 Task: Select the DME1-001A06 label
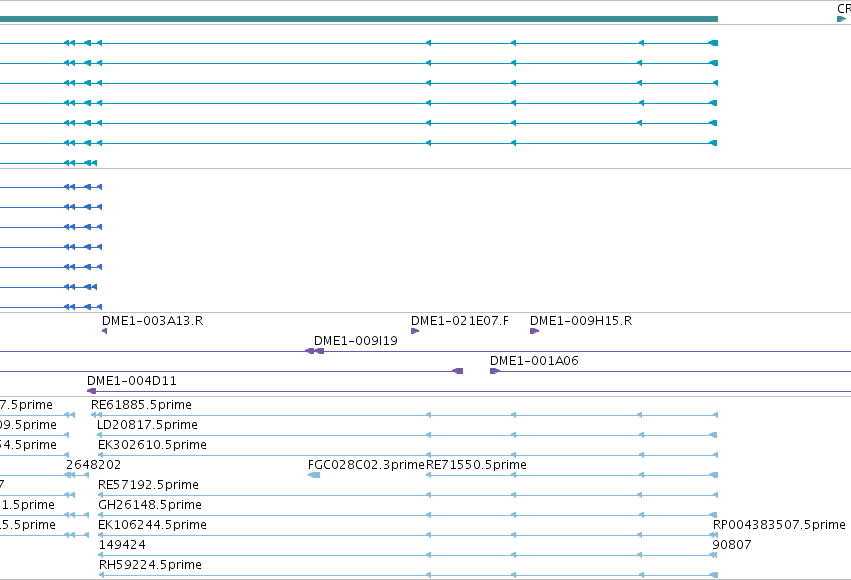coord(534,361)
